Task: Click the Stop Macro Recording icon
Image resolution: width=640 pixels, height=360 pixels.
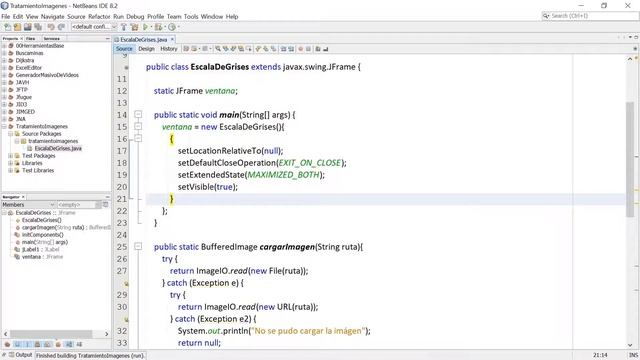Action: (x=308, y=49)
